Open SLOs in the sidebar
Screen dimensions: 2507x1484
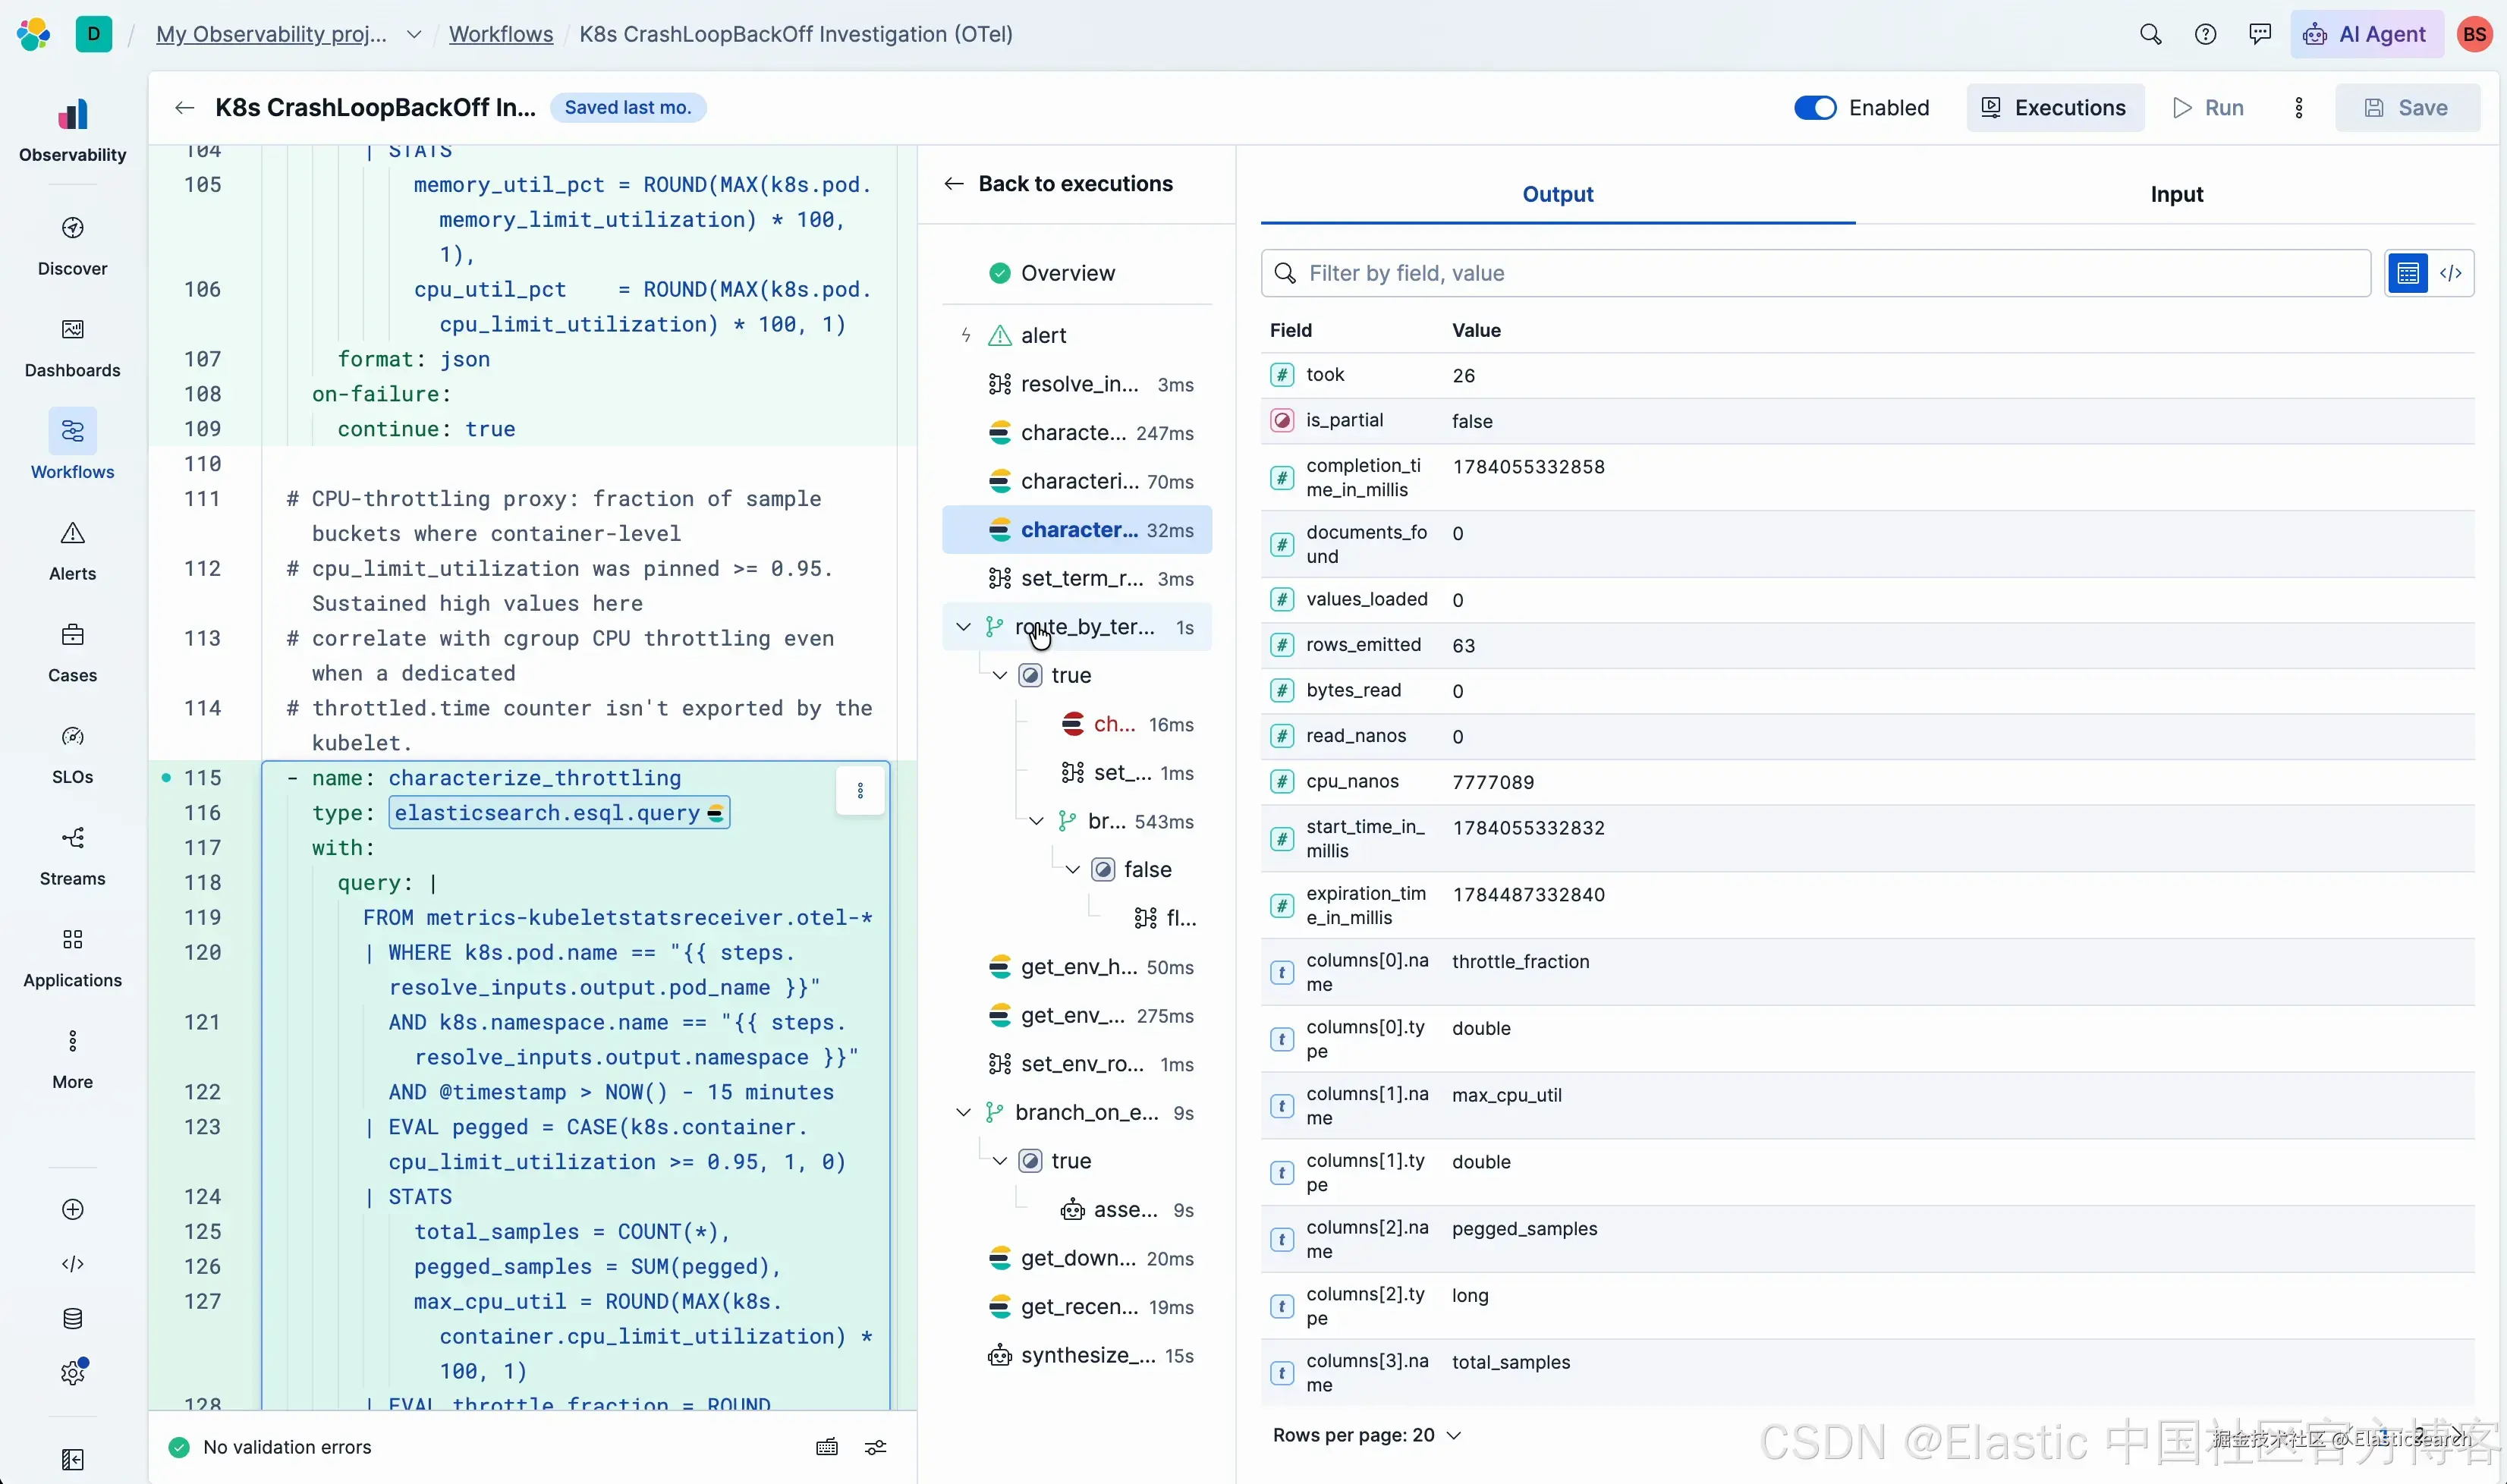point(72,754)
